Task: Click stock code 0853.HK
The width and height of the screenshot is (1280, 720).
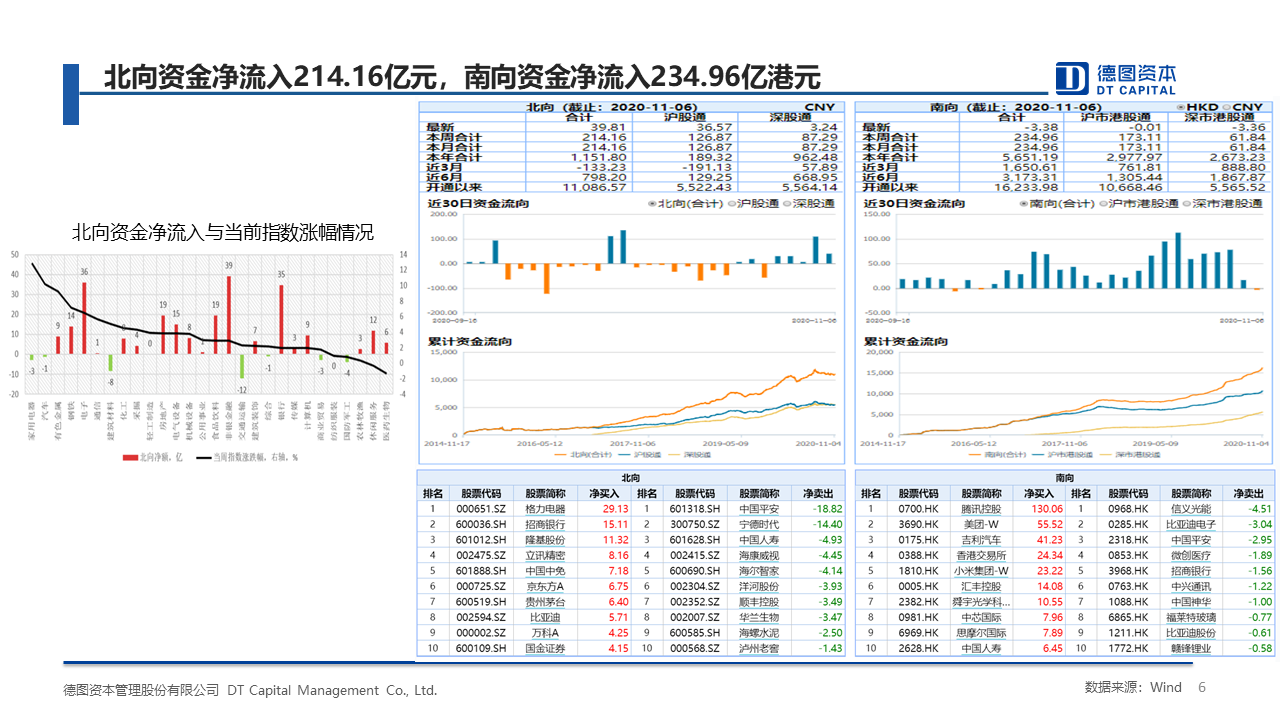Action: (1126, 555)
